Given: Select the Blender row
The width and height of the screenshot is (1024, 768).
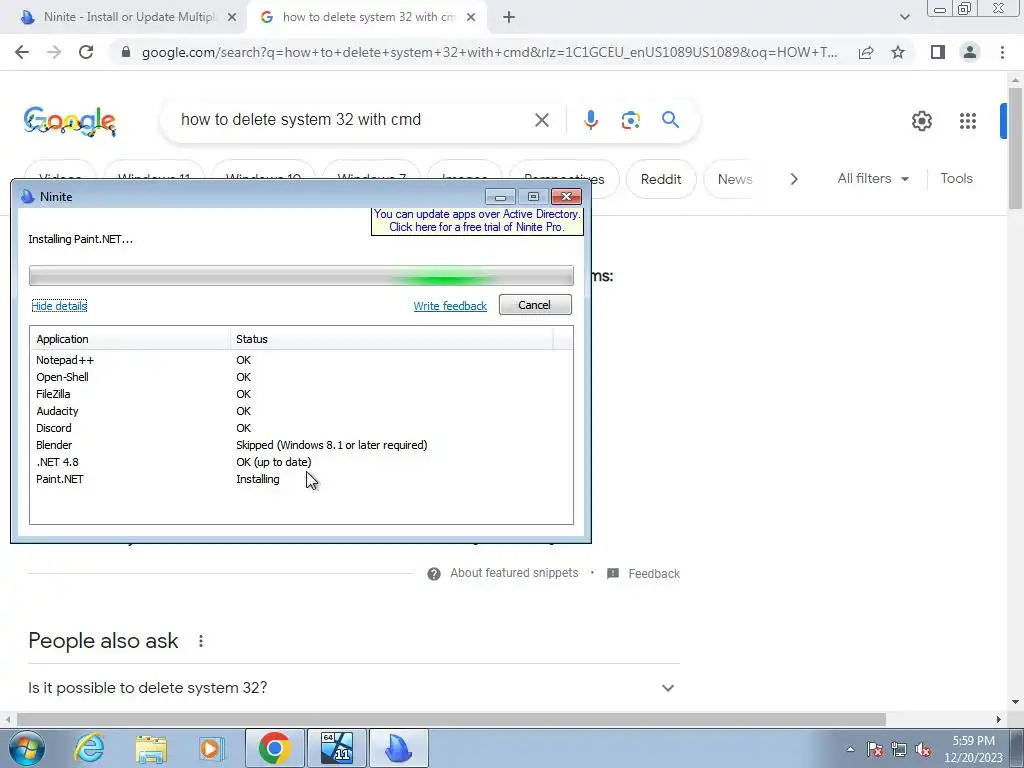Looking at the screenshot, I should point(301,445).
